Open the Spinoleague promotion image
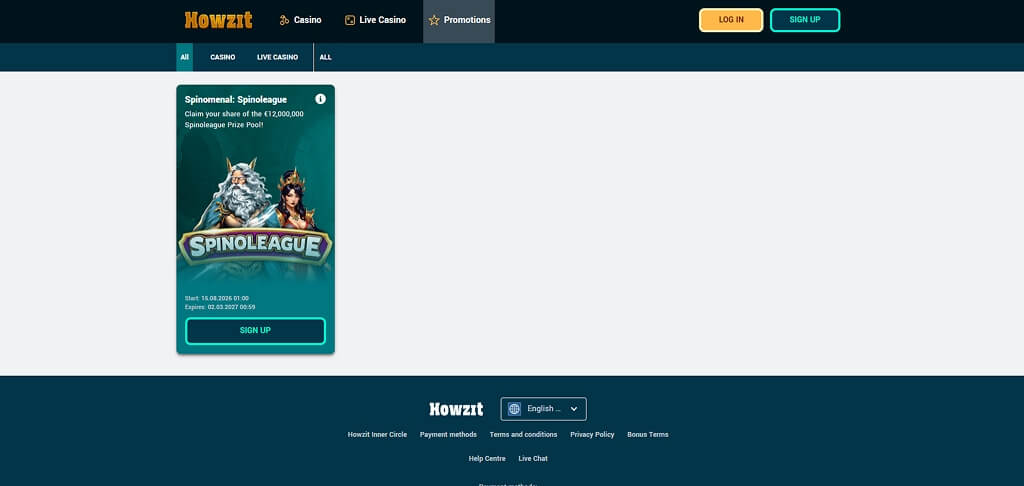Image resolution: width=1024 pixels, height=486 pixels. [x=255, y=219]
